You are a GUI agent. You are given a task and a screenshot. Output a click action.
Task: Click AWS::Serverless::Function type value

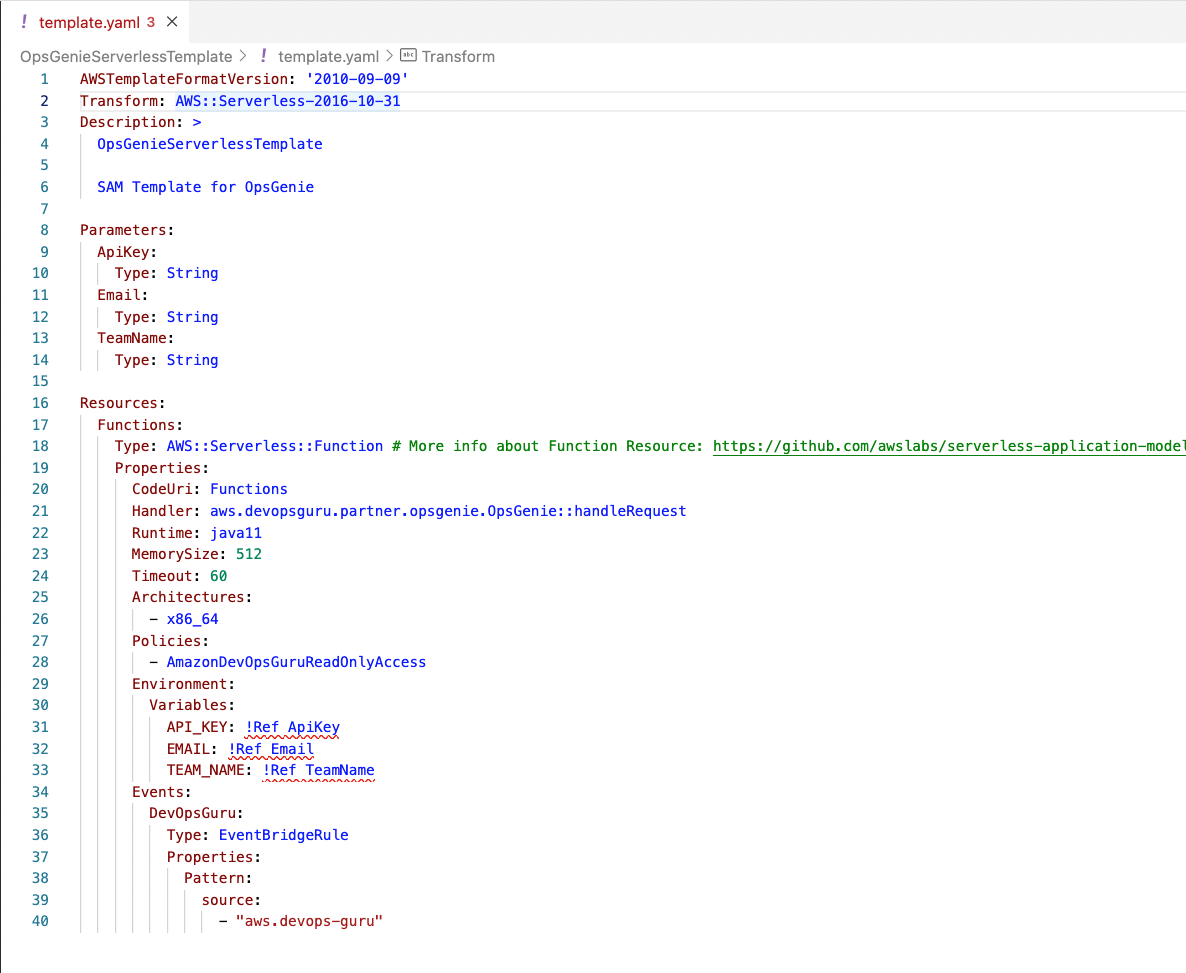(x=275, y=446)
